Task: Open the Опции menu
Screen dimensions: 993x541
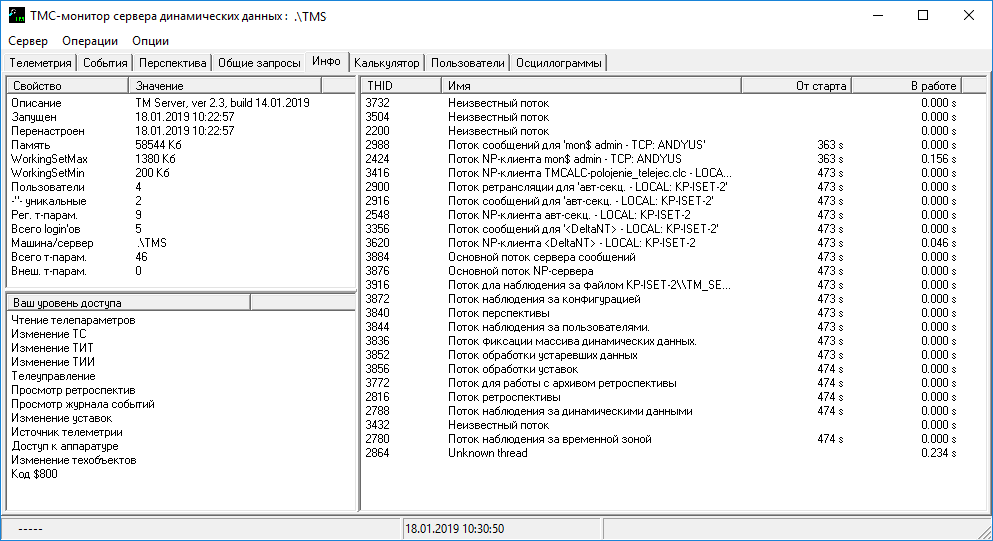Action: (x=150, y=41)
